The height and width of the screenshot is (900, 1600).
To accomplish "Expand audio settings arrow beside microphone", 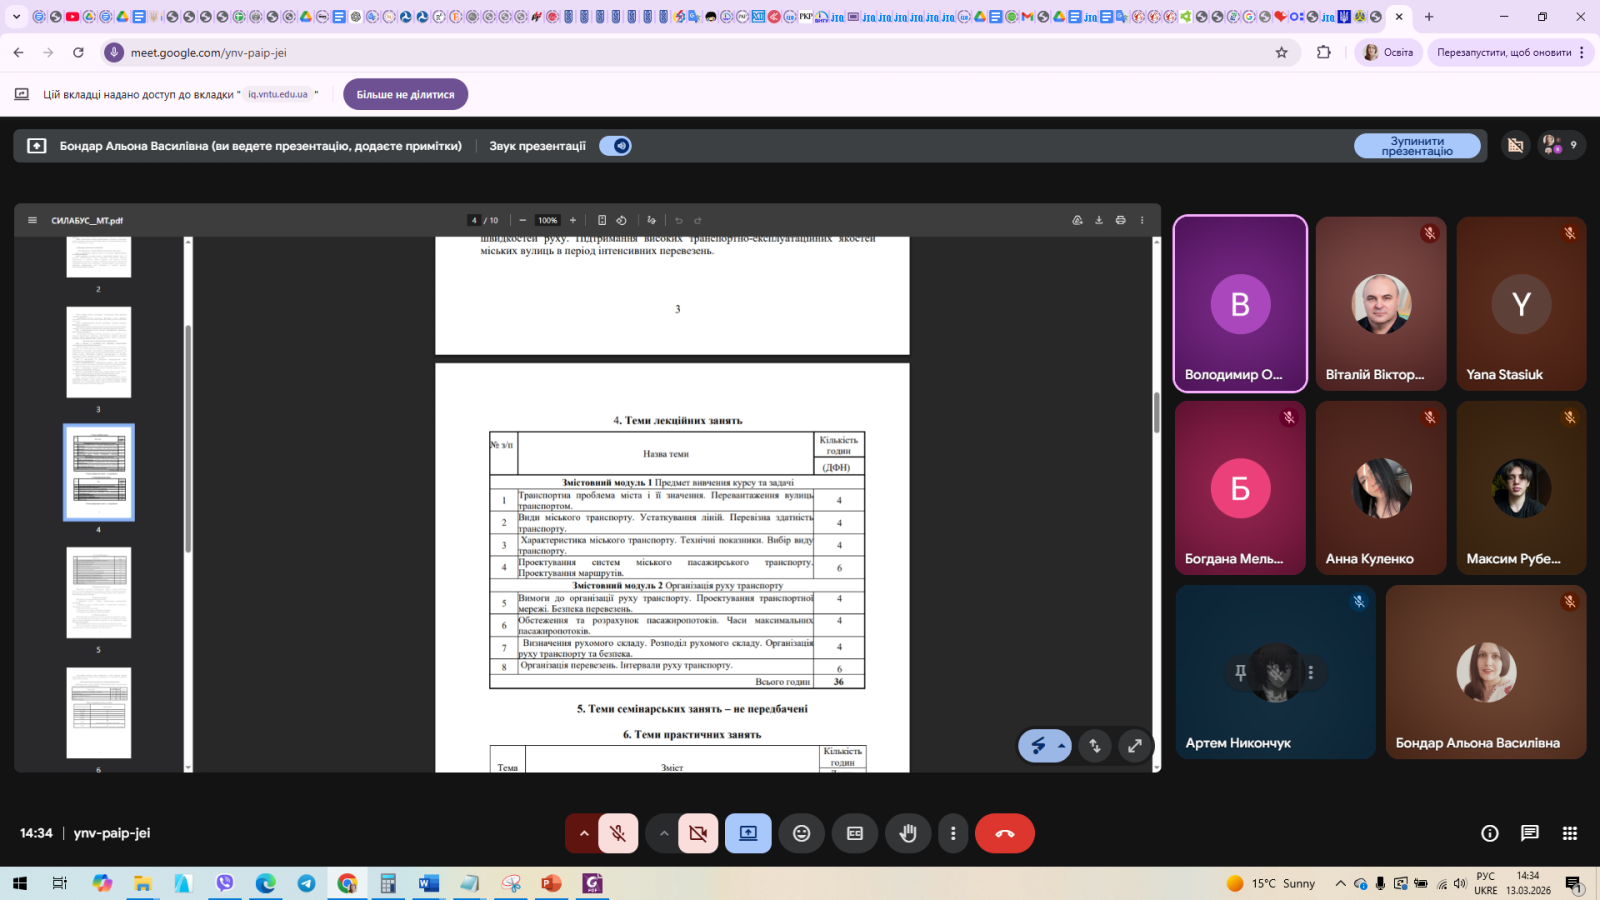I will [584, 833].
